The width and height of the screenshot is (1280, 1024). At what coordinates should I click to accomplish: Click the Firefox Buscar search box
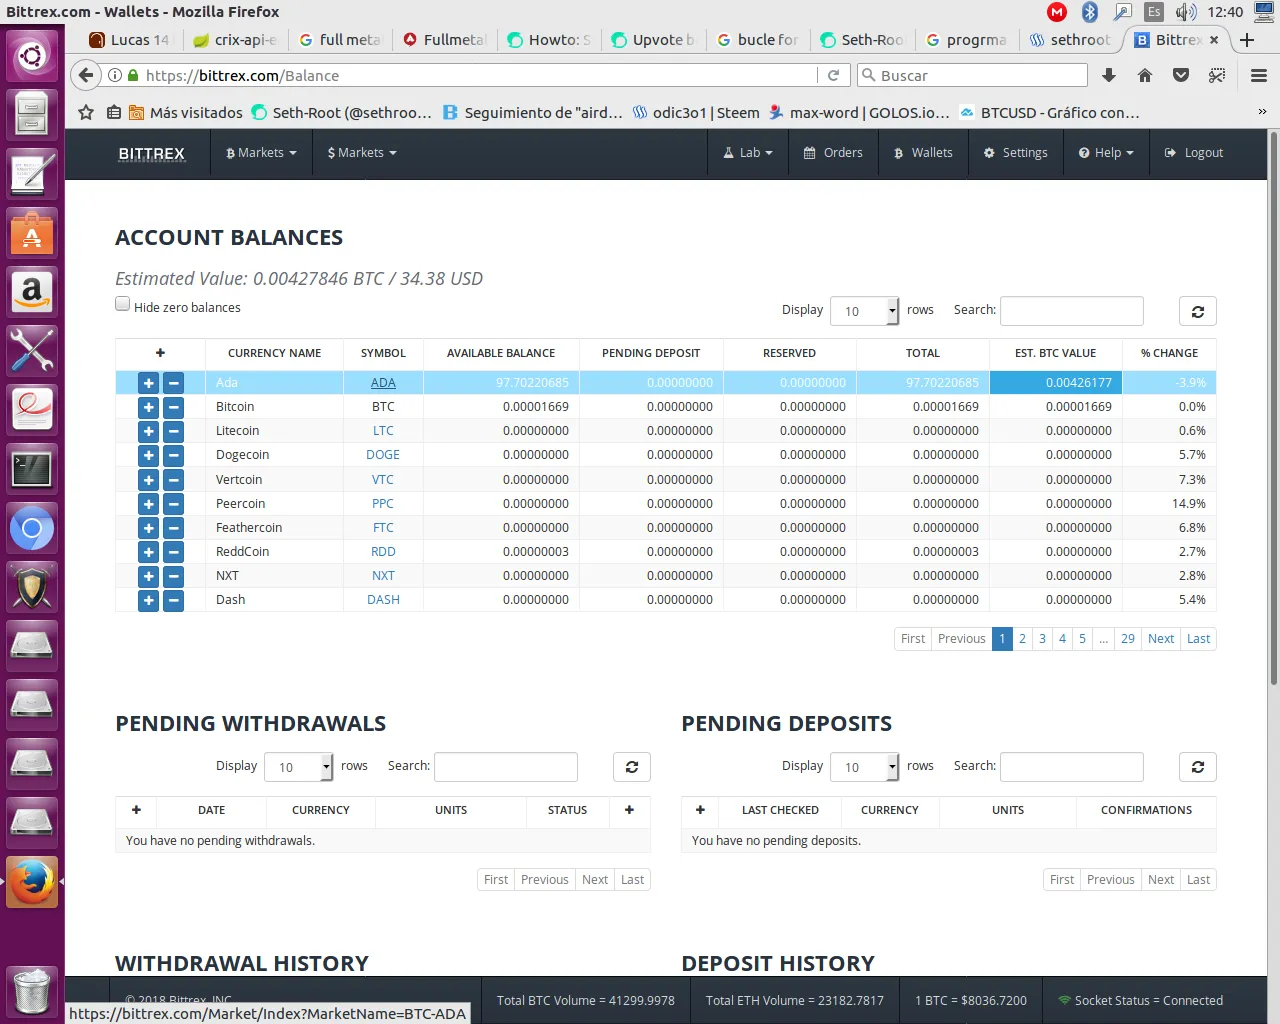coord(972,75)
